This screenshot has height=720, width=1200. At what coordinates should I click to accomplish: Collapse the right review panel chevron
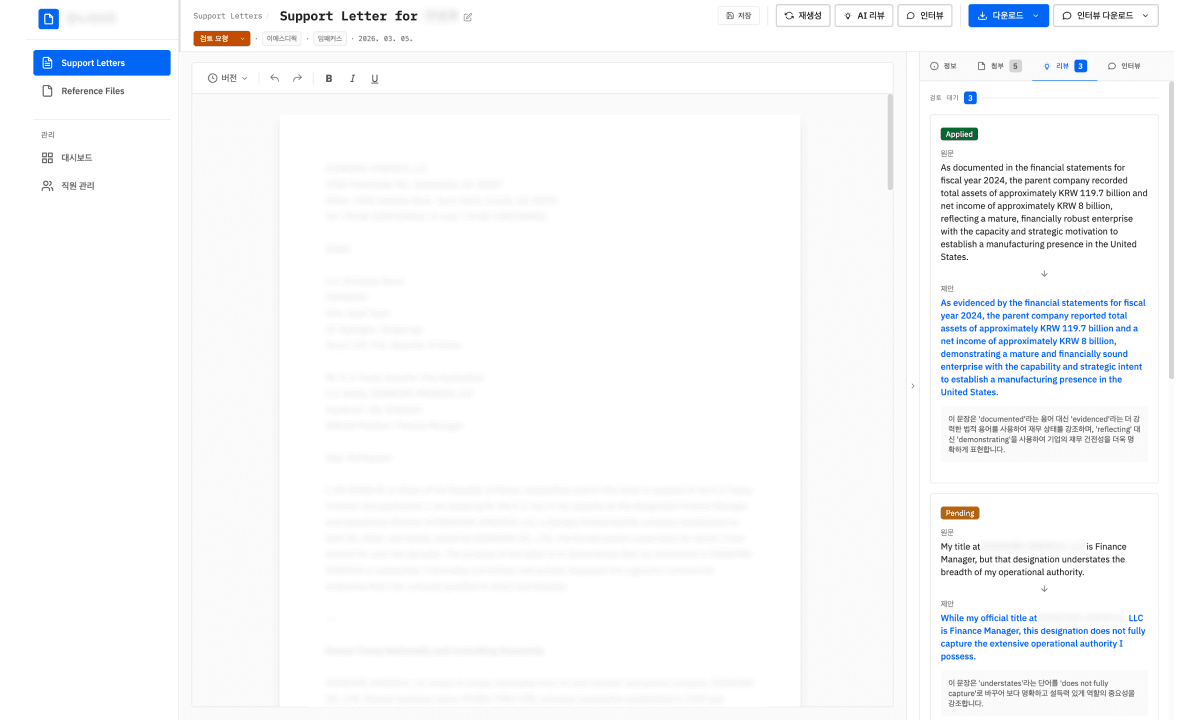click(x=912, y=385)
